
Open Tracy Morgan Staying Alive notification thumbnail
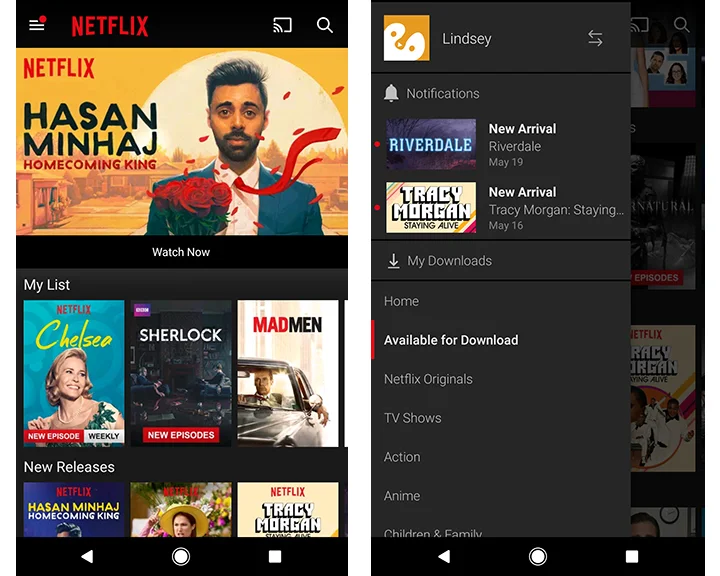click(x=431, y=208)
